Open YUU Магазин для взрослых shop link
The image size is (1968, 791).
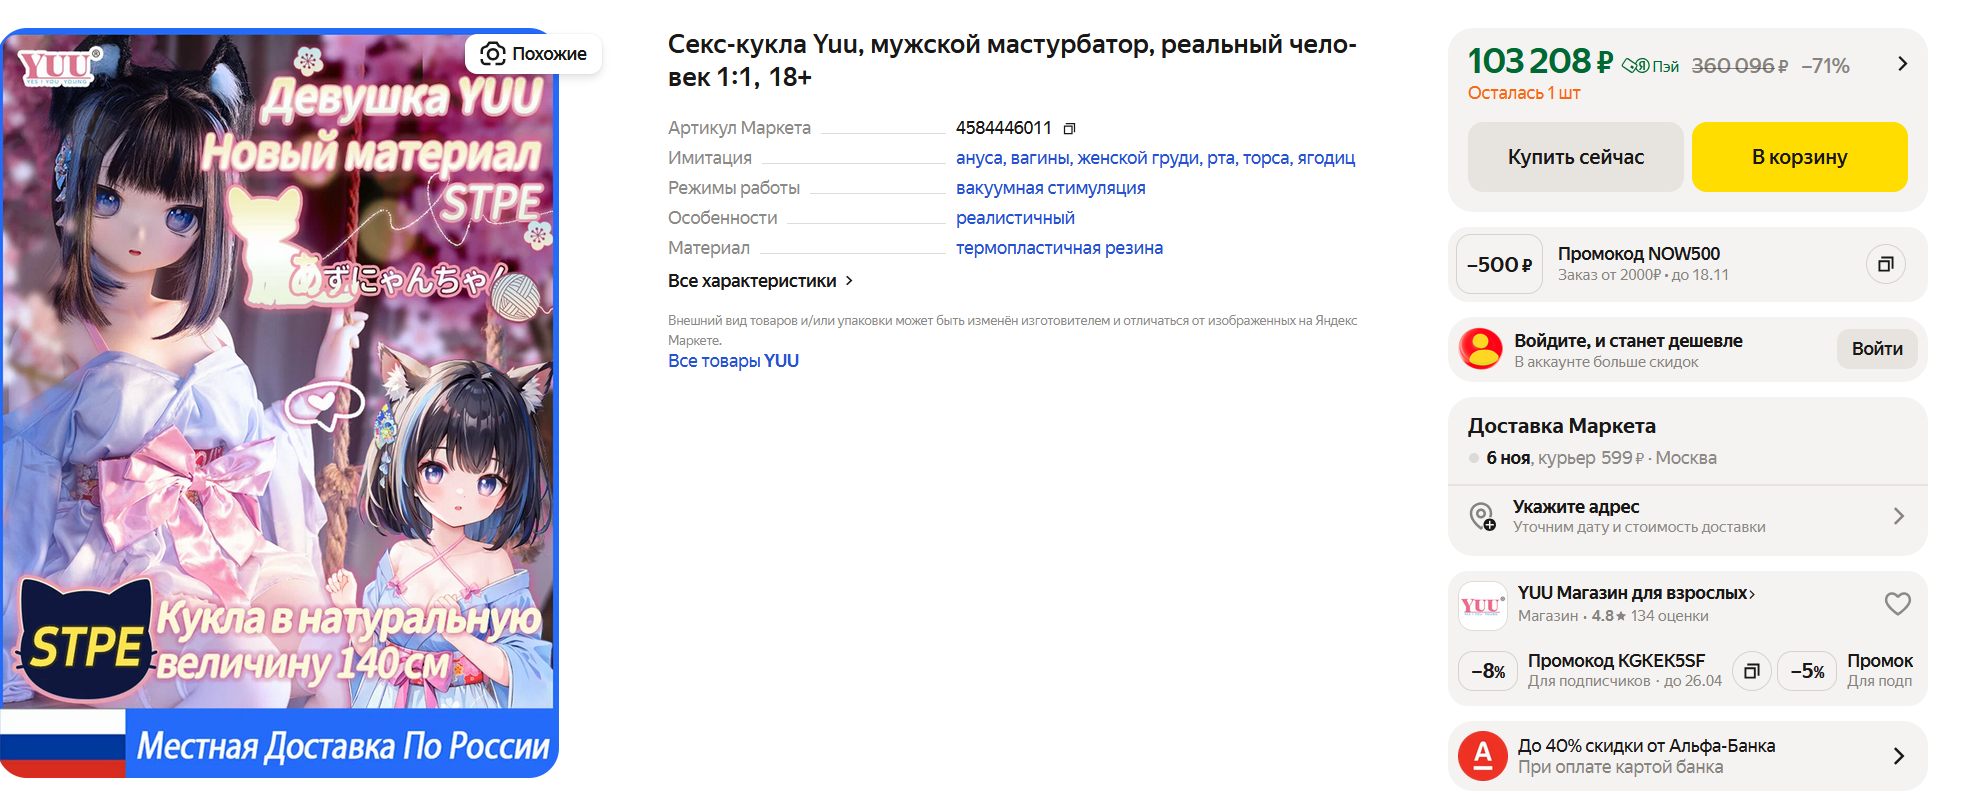1636,593
